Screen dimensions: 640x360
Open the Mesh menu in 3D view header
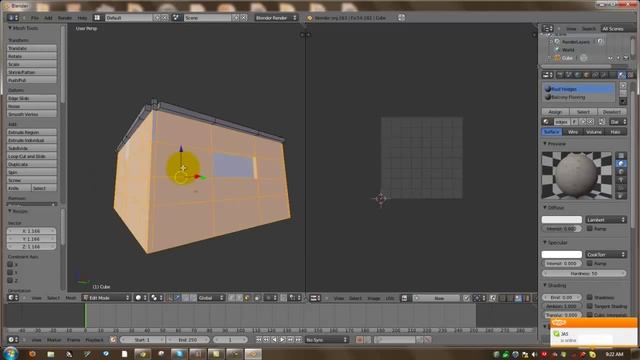click(71, 298)
